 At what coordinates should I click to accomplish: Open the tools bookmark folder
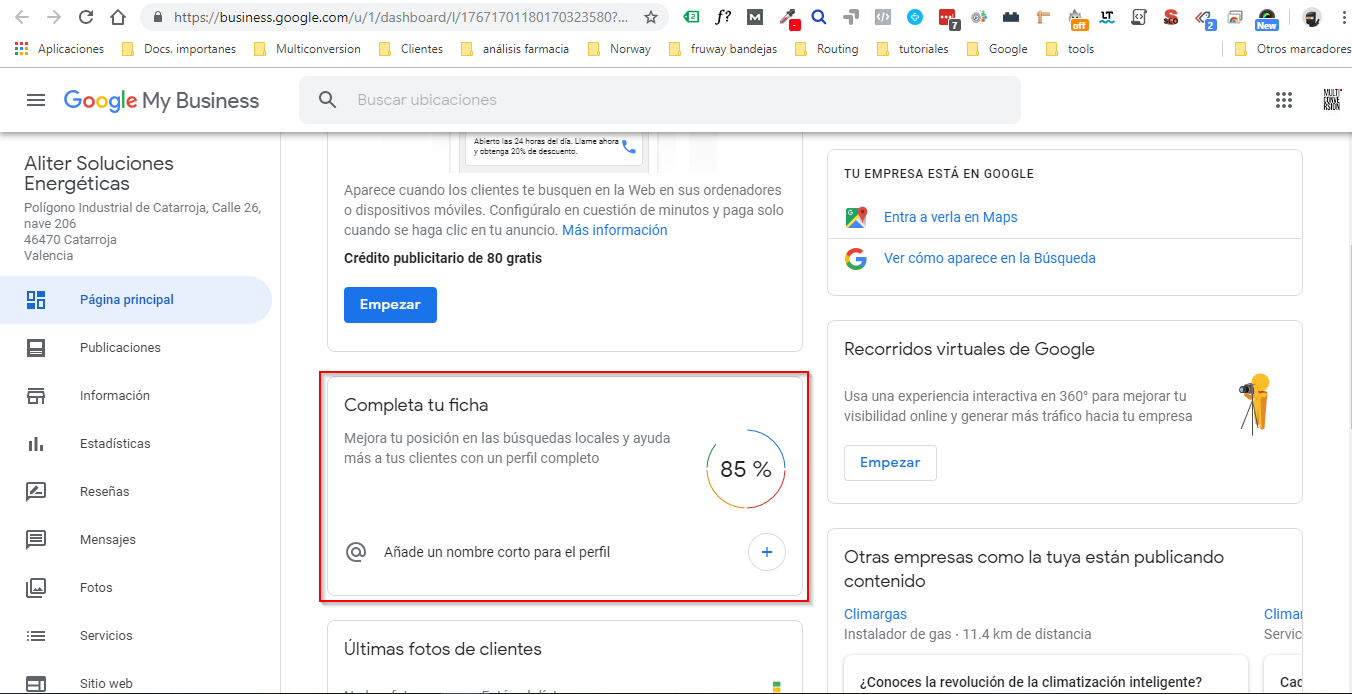tap(1070, 49)
